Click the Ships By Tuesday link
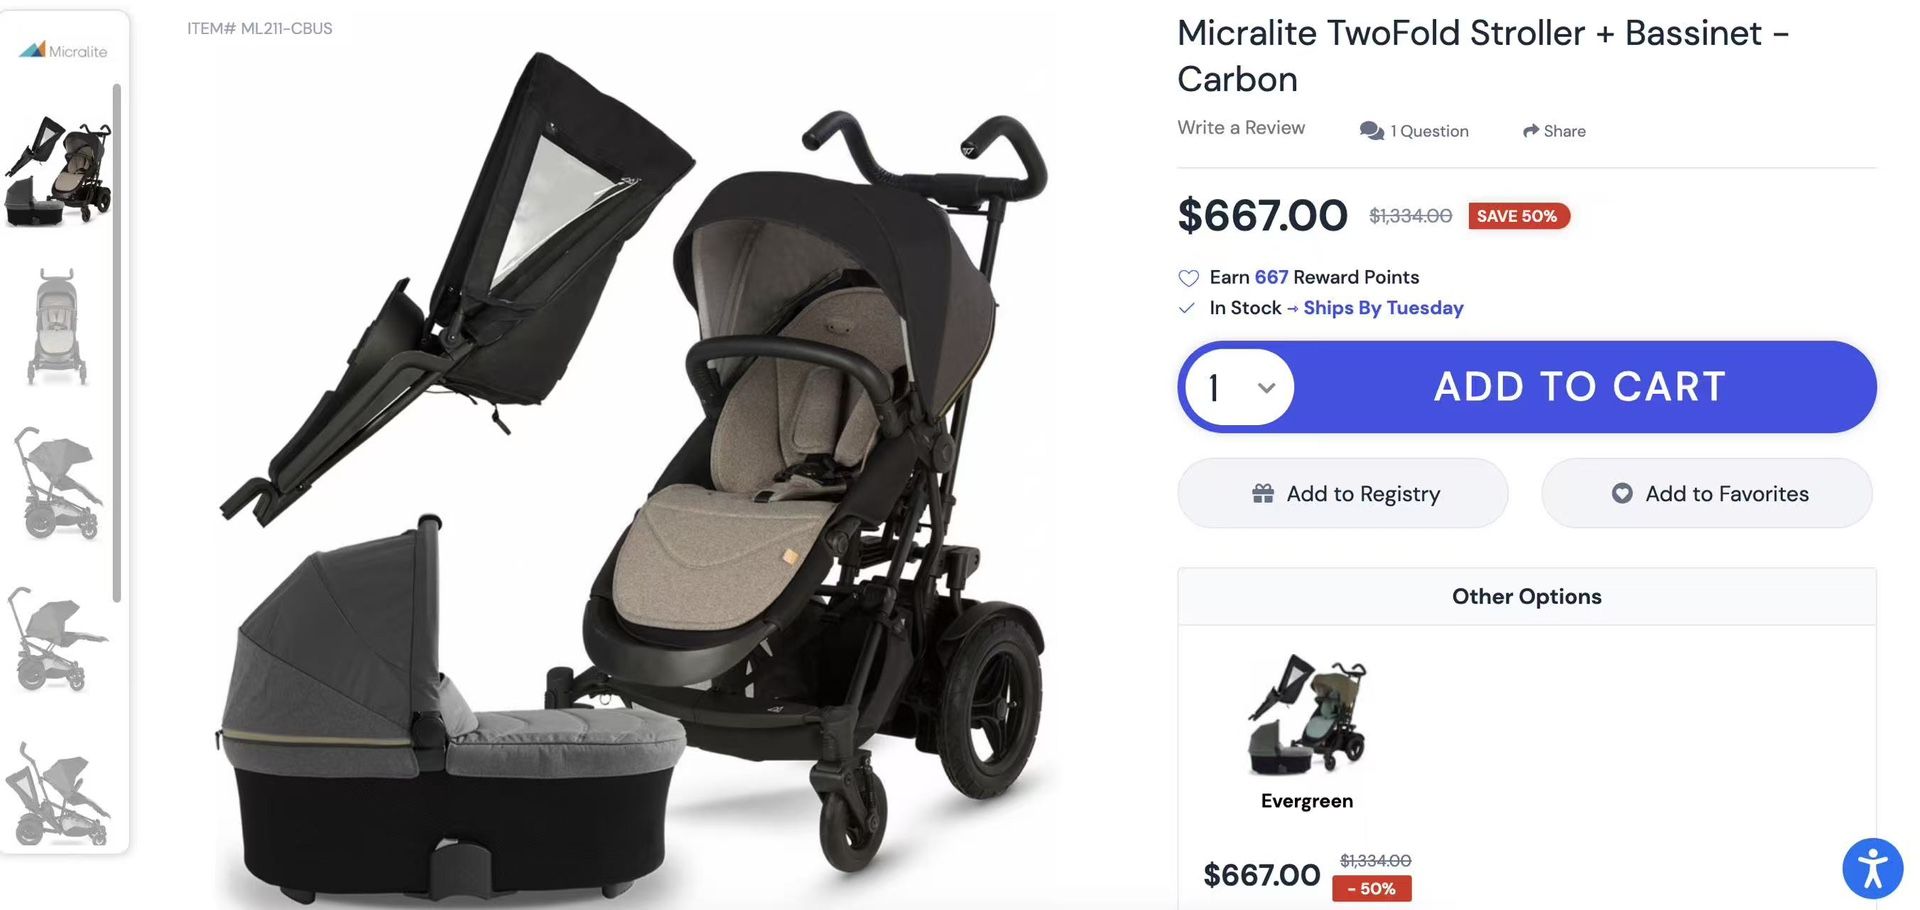1920x910 pixels. (1383, 308)
